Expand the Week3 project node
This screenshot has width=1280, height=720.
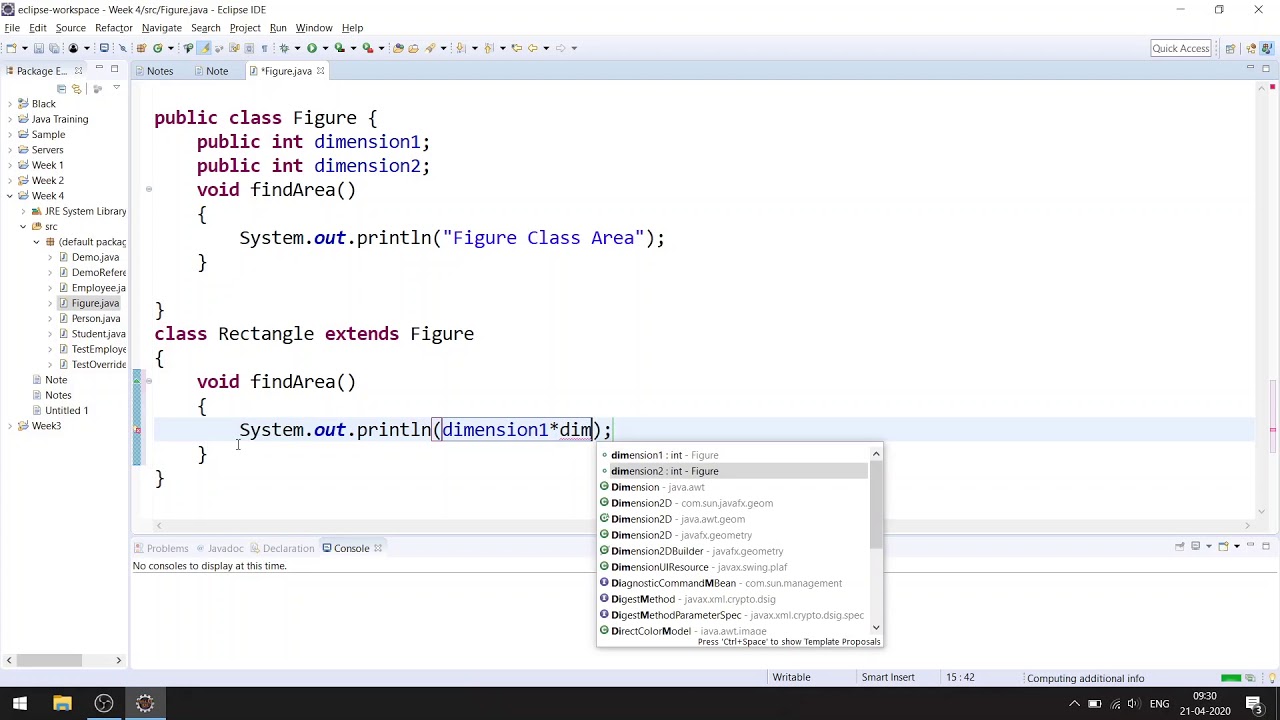point(9,426)
